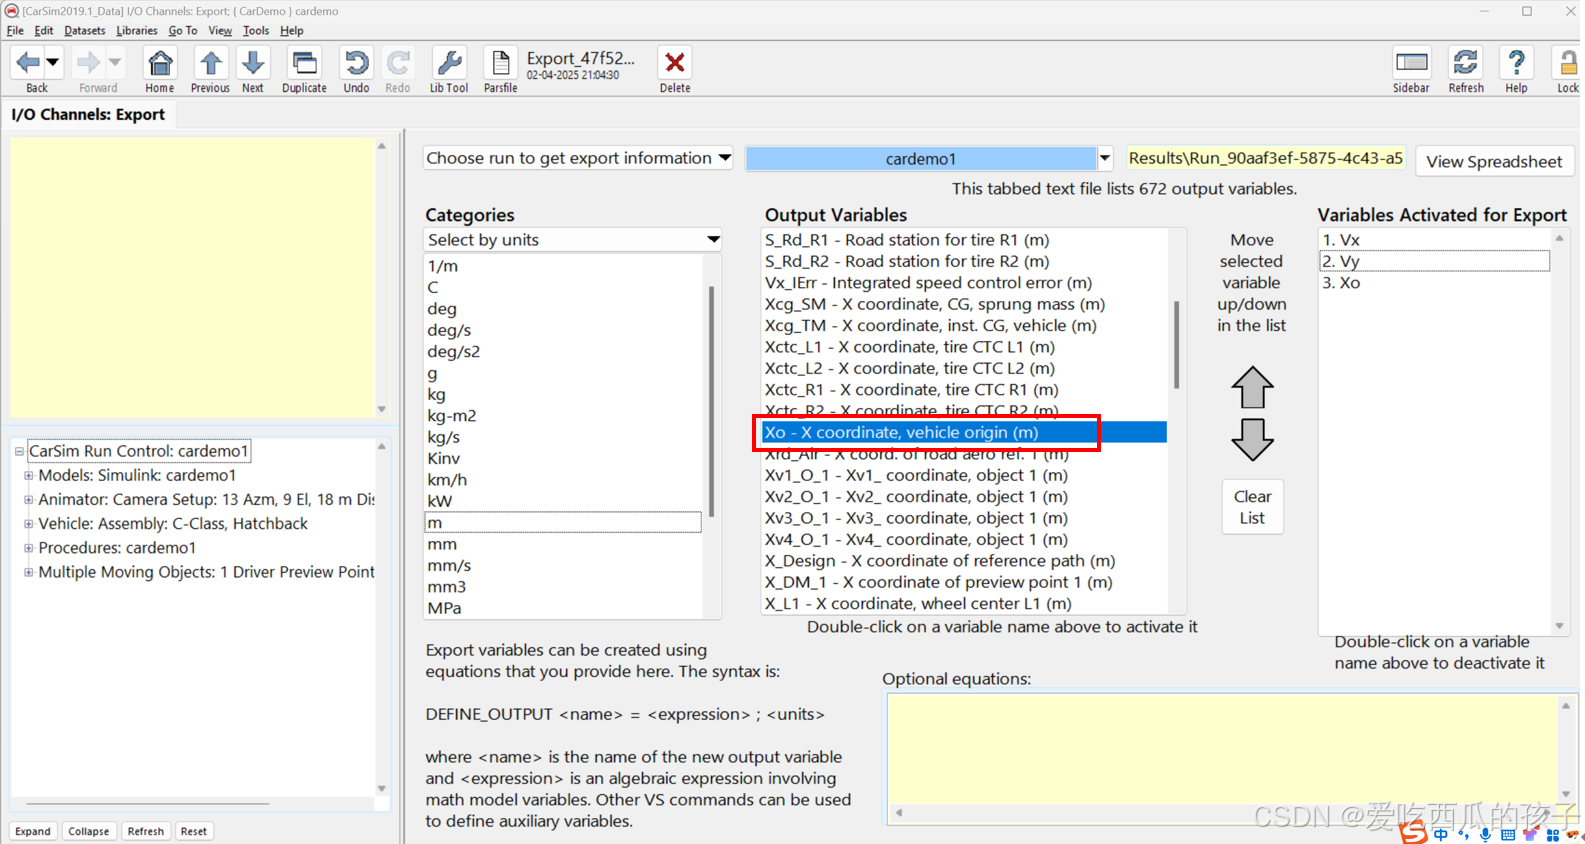Click the Output Variables list scrollbar

1177,345
